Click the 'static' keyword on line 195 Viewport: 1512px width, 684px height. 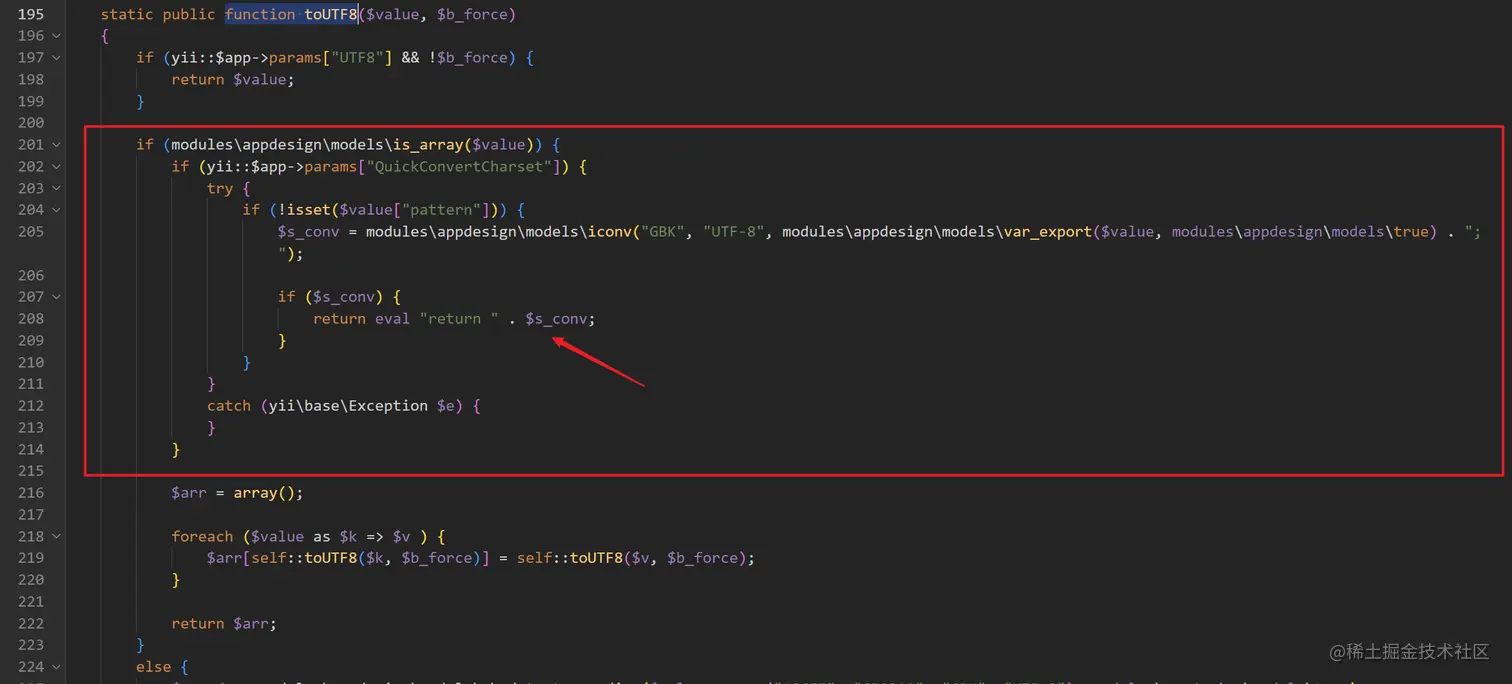pyautogui.click(x=127, y=15)
